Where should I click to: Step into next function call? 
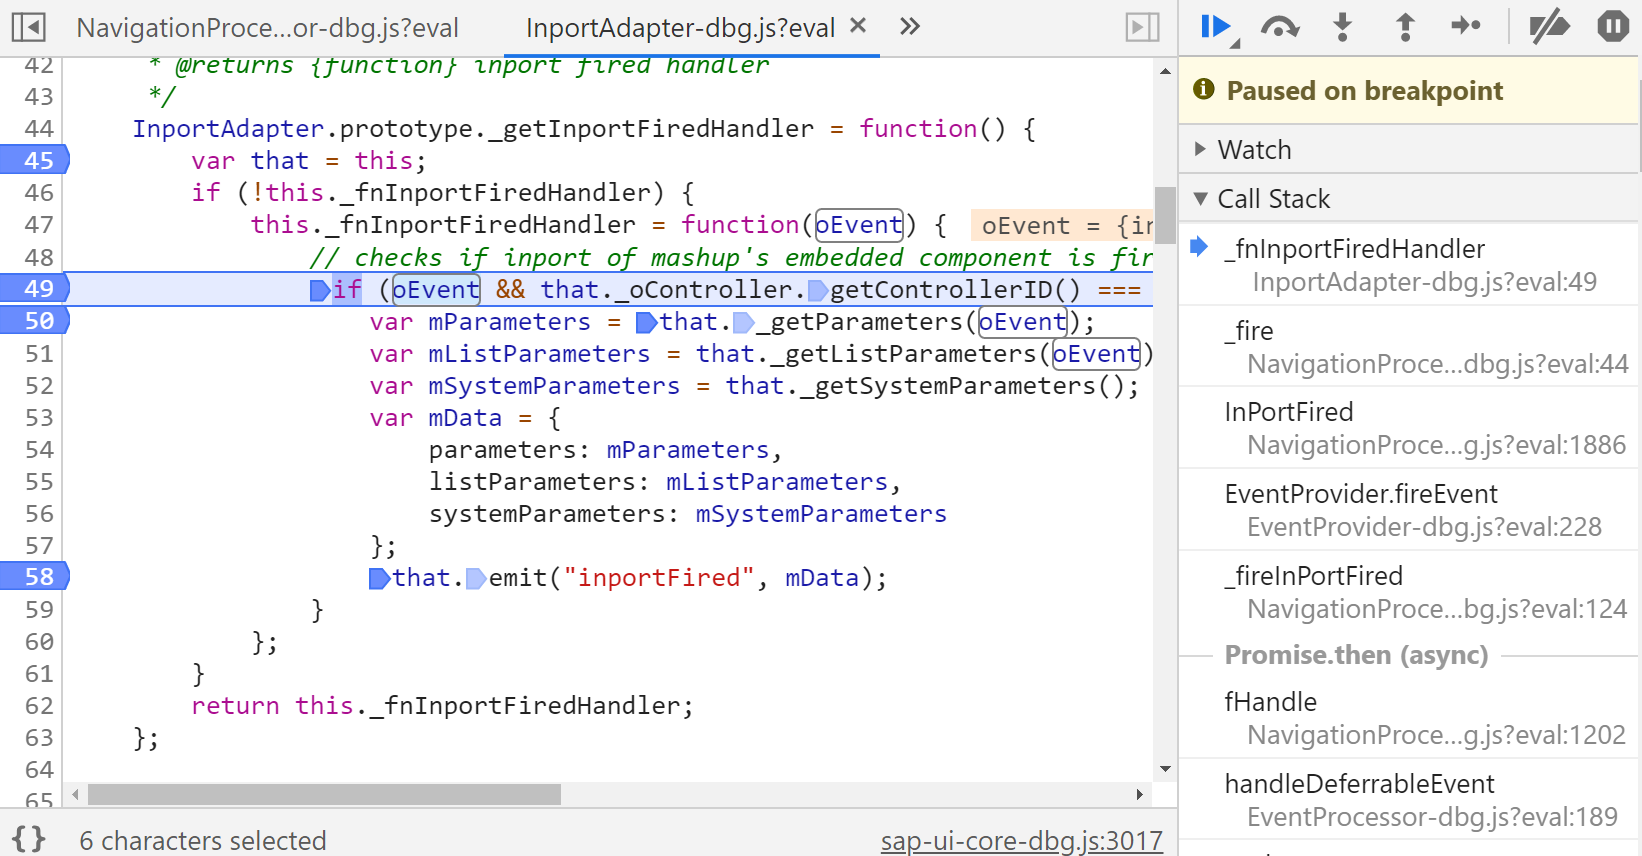[1343, 27]
